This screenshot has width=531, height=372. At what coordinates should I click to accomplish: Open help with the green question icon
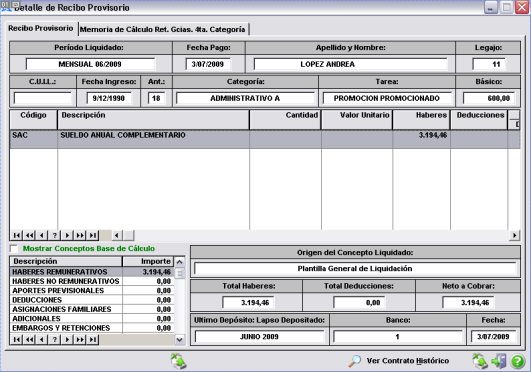pos(517,361)
